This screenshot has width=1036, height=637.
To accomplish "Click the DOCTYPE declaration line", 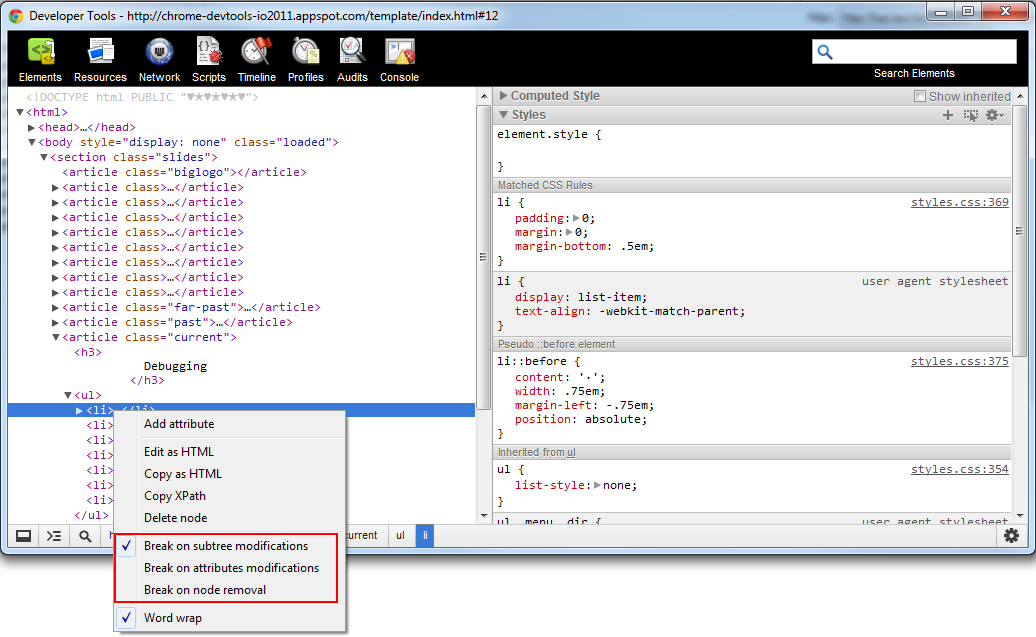I will pyautogui.click(x=142, y=97).
